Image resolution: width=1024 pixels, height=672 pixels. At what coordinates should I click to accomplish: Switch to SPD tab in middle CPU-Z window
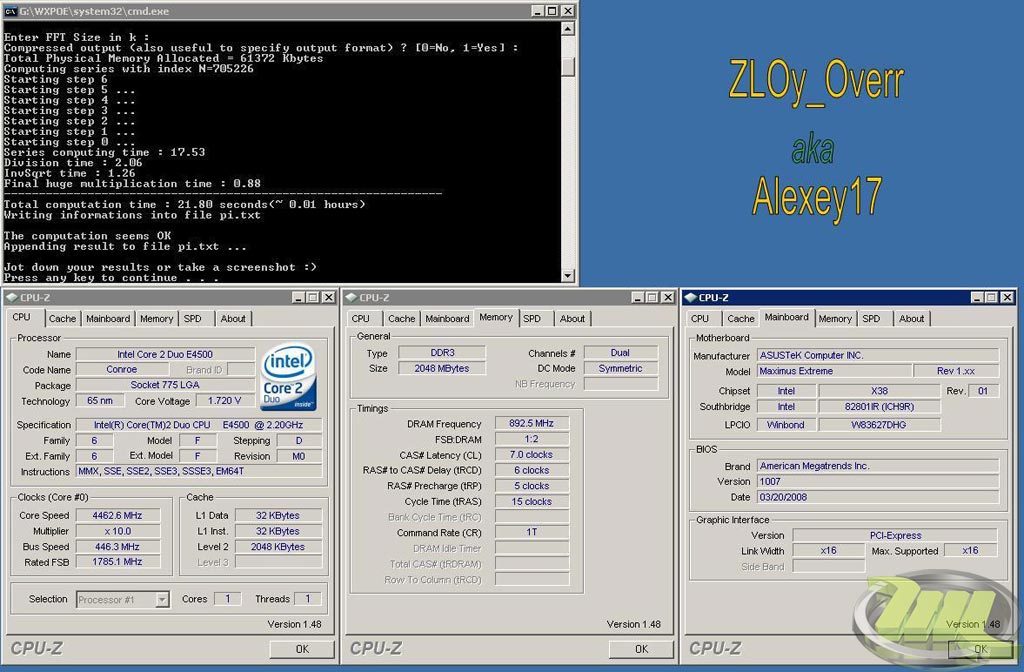(x=532, y=319)
